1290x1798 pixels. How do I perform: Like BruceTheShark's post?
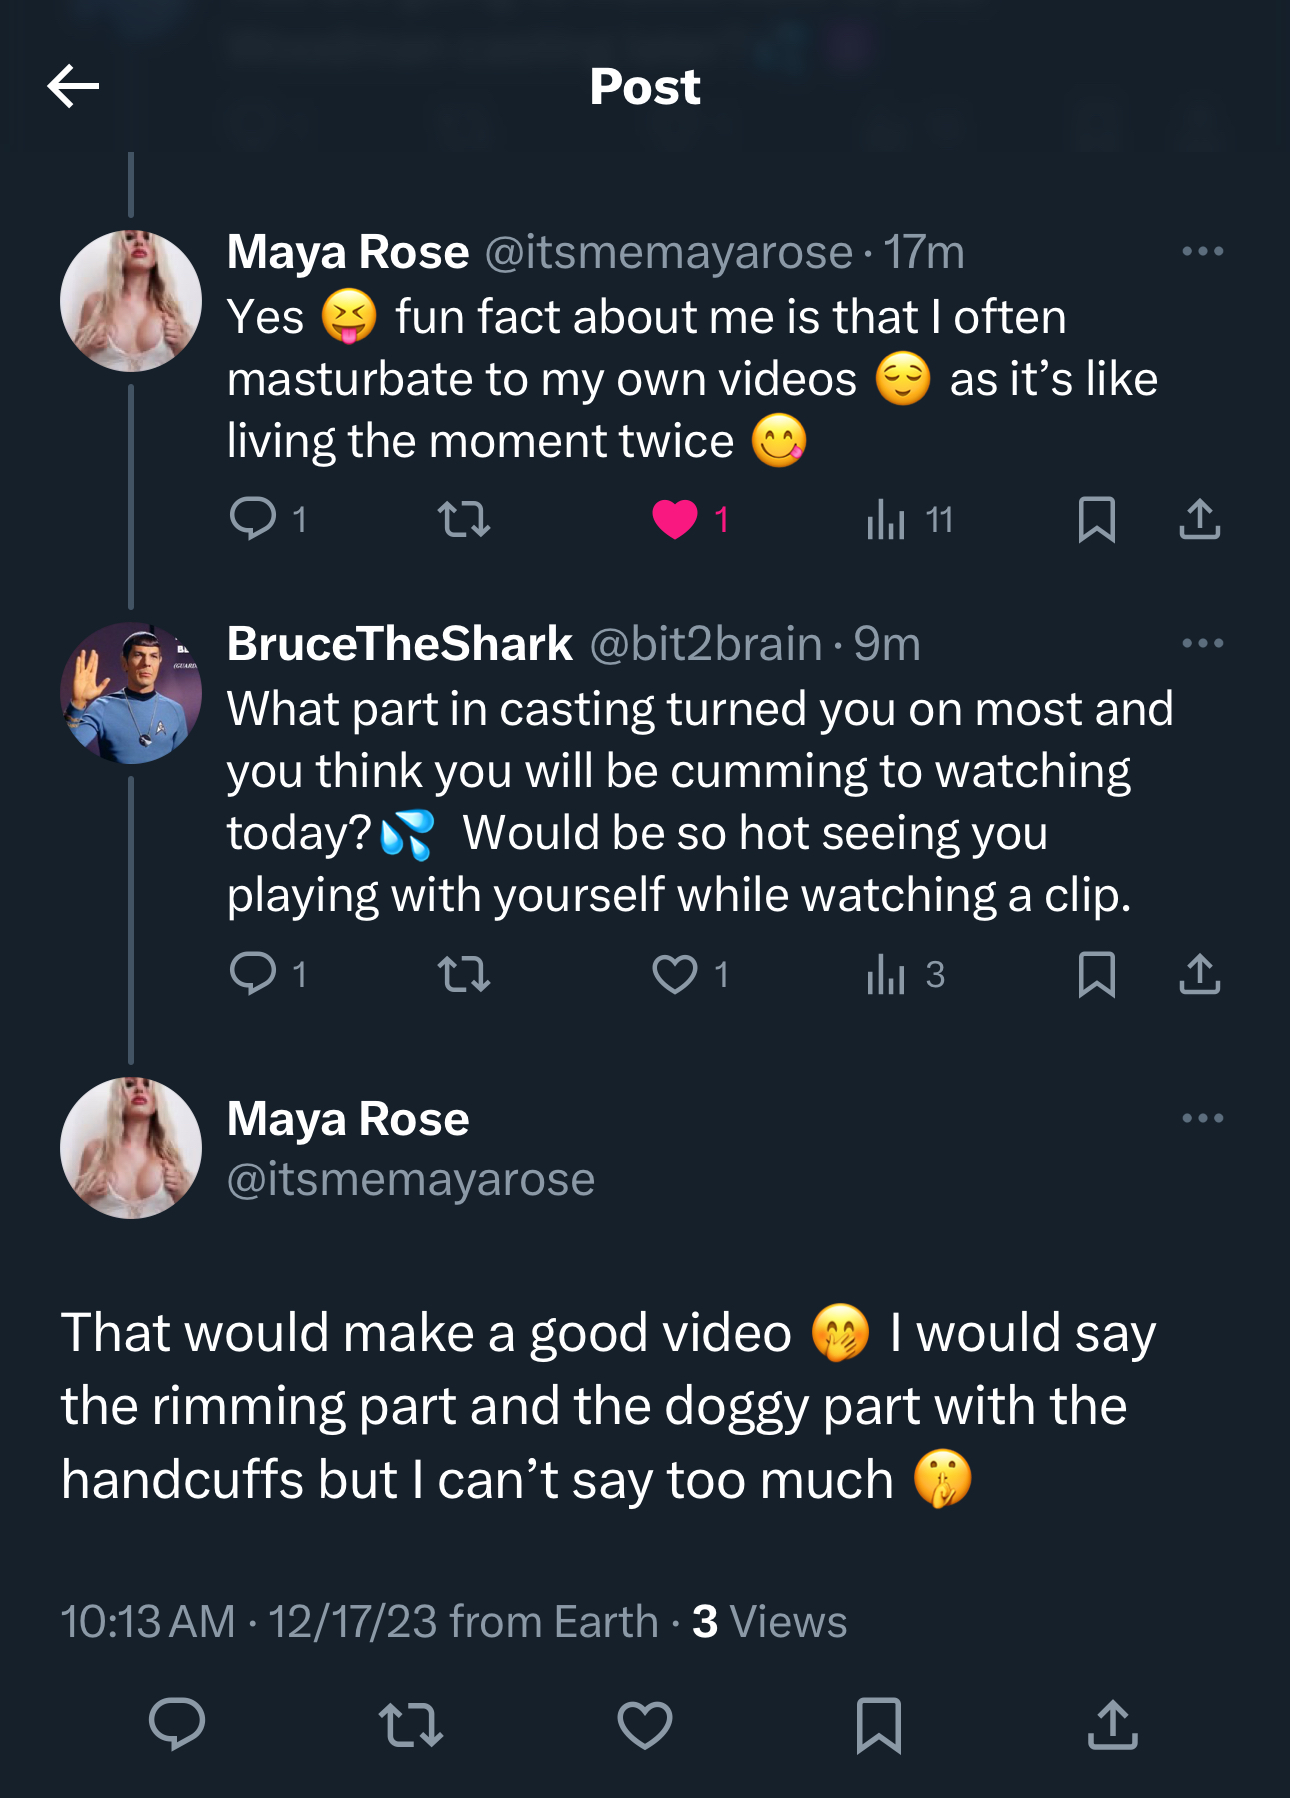point(675,973)
